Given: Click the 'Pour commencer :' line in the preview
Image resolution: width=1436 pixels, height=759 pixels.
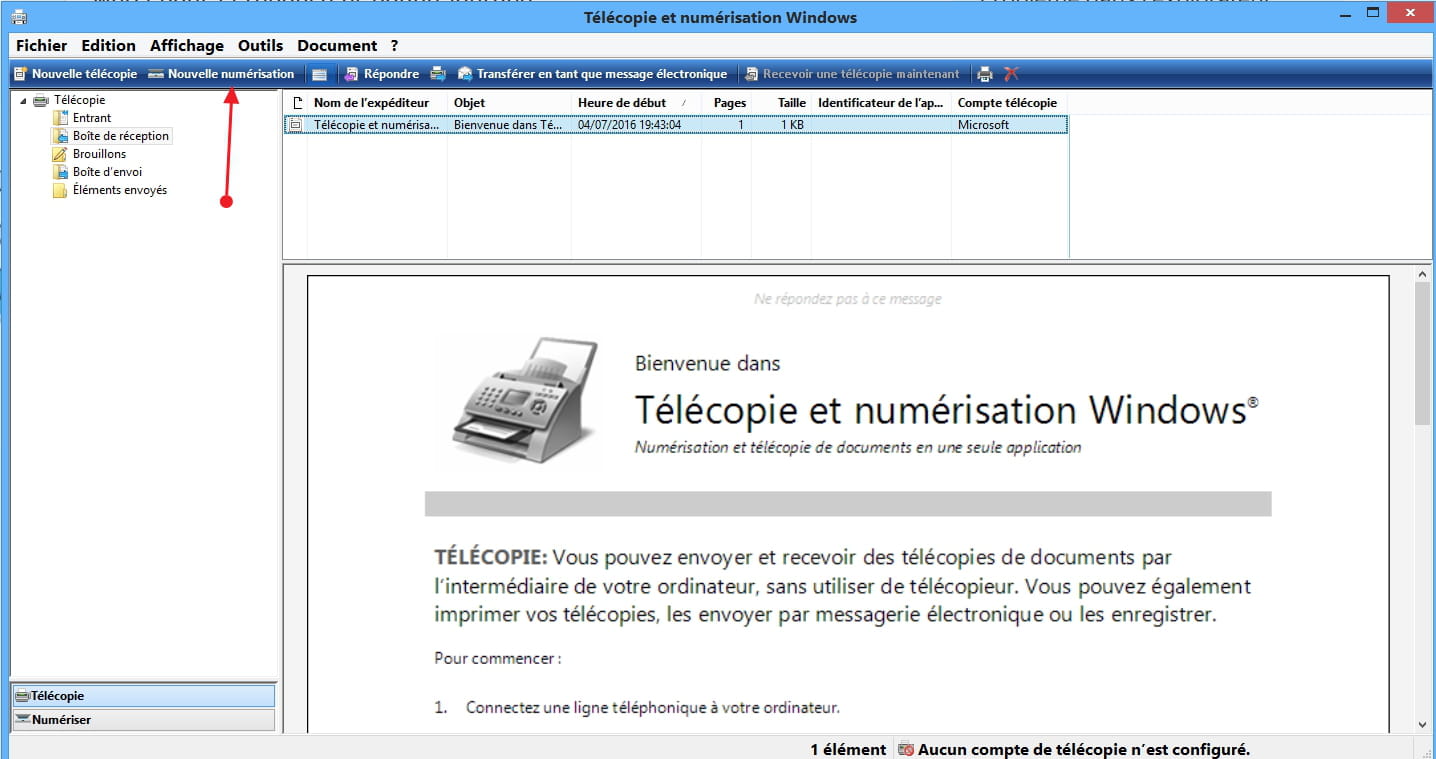Looking at the screenshot, I should 498,659.
